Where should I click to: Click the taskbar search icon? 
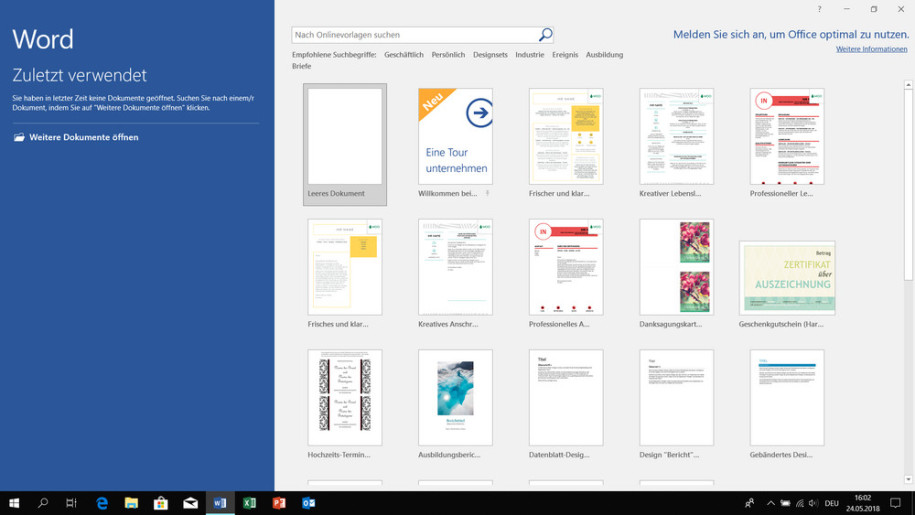tap(43, 503)
